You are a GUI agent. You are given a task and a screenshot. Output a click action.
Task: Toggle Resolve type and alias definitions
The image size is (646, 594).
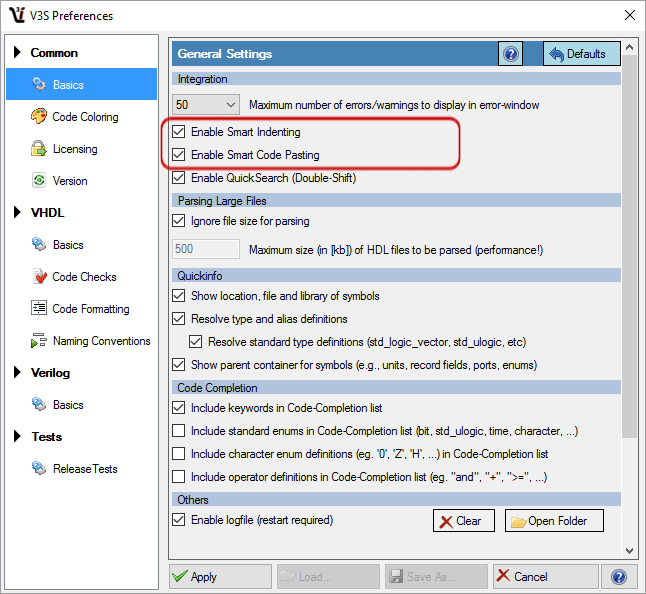coord(178,319)
